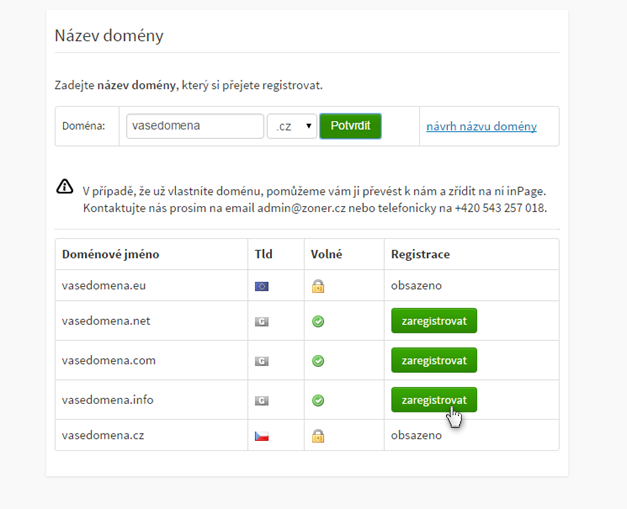Click padlock icon in vasedomena.cz row
Viewport: 627px width, 509px height.
[318, 436]
